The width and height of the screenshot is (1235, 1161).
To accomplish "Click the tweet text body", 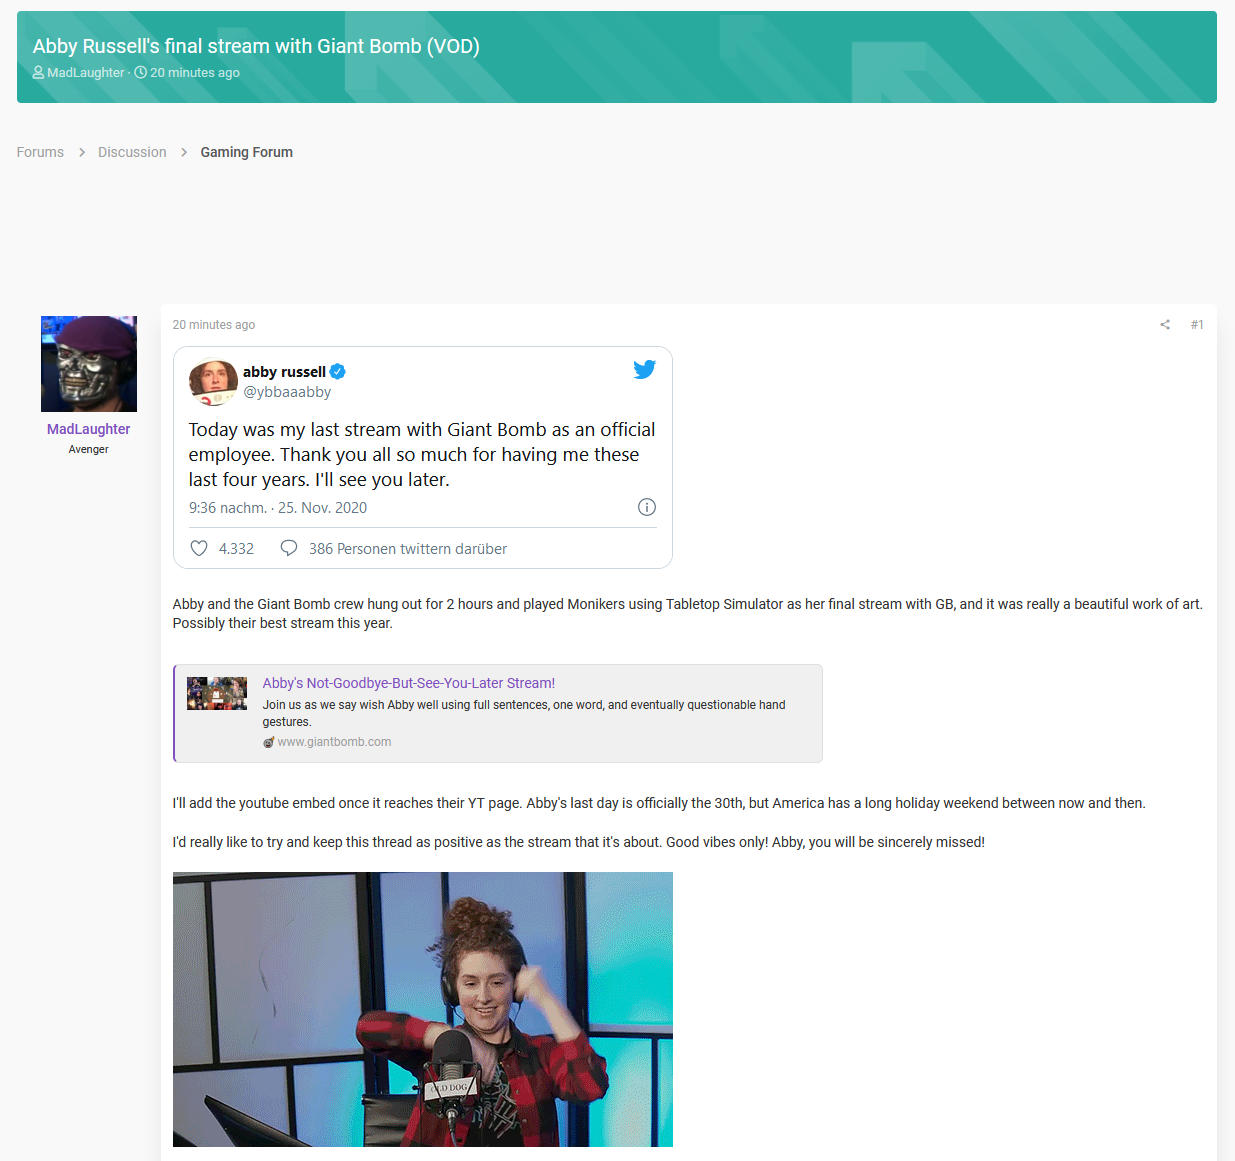I will [422, 454].
